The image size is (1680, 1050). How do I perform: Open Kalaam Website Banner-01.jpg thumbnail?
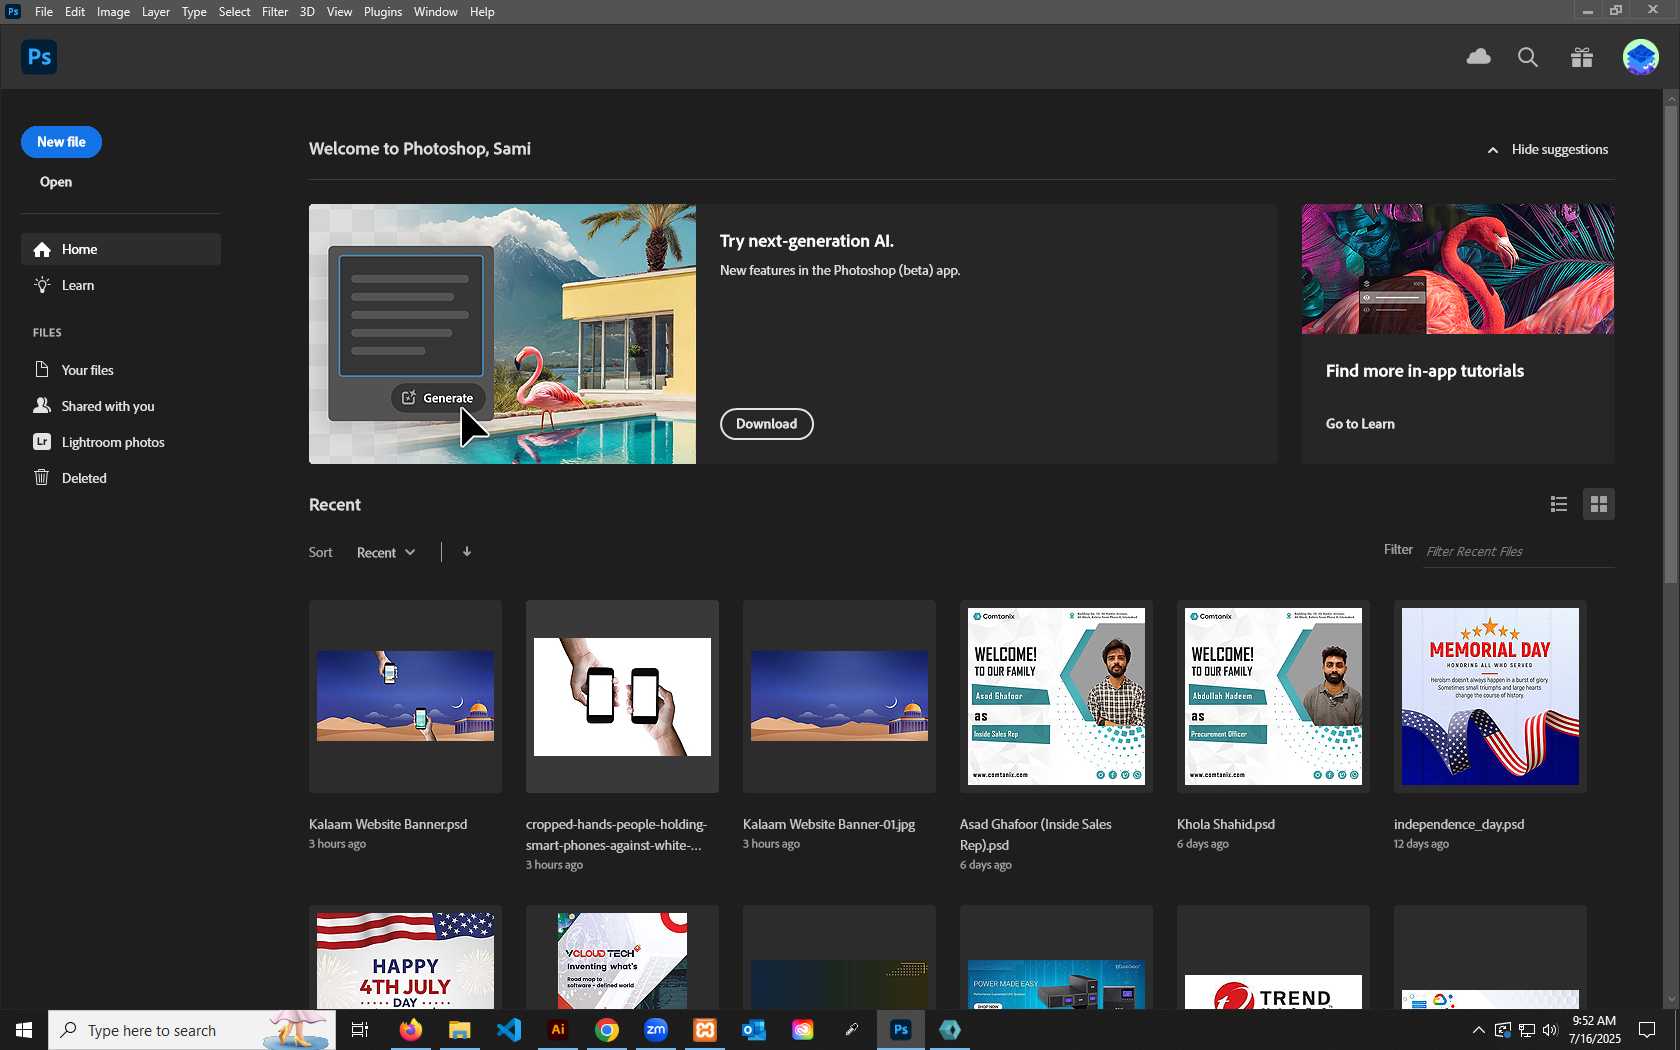coord(839,696)
